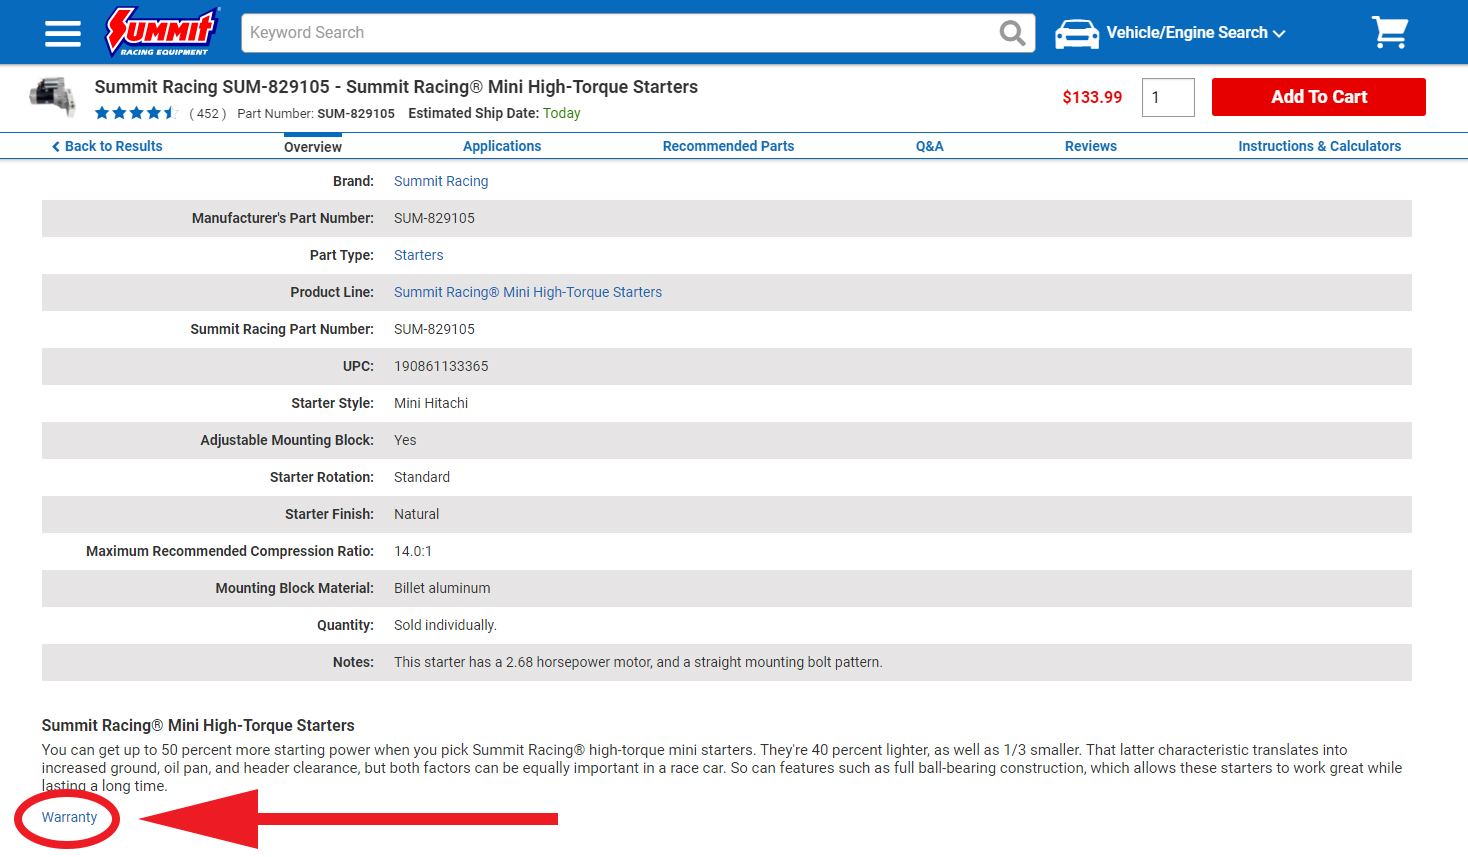Viewport: 1468px width, 857px height.
Task: Click the Summit Racing Part Number row value
Action: [x=434, y=329]
